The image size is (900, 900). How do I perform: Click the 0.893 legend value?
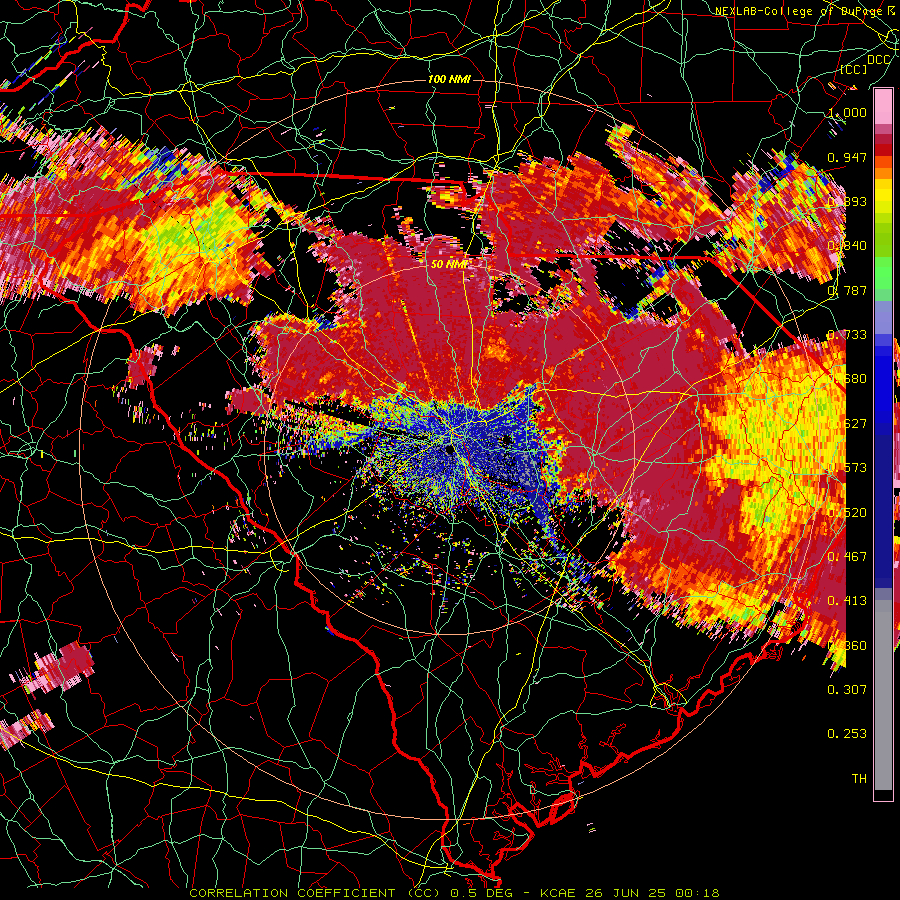[x=847, y=201]
